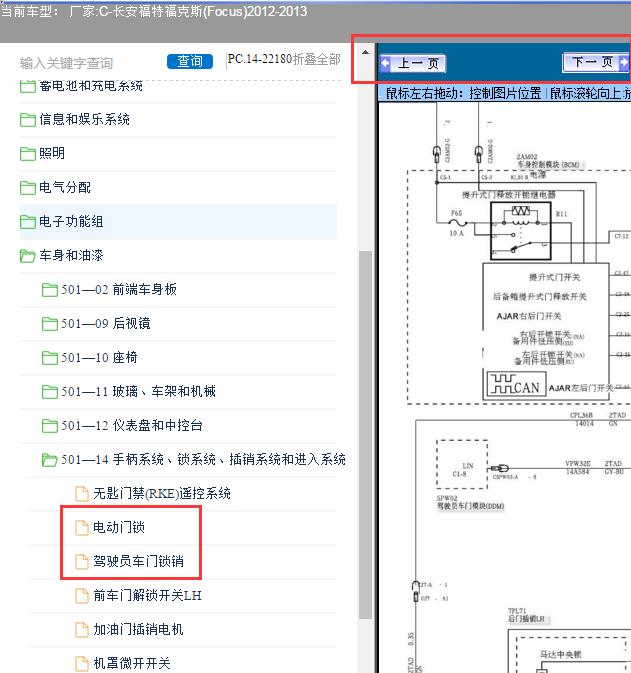The image size is (631, 673).
Task: Click folder icon for 501—09 后视镜
Action: coord(50,324)
